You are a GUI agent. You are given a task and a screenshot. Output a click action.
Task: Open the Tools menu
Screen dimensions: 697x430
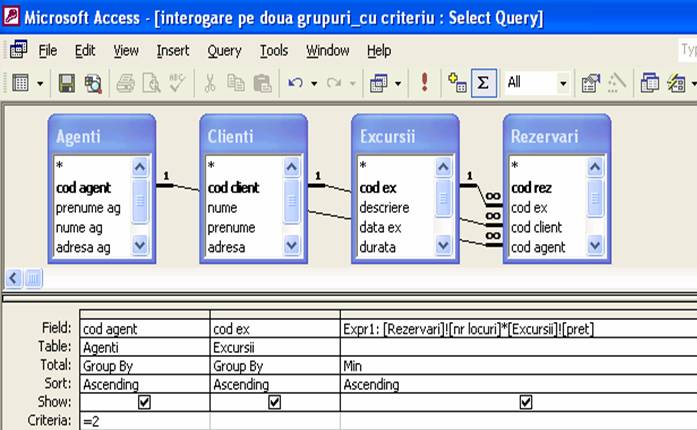[x=273, y=50]
